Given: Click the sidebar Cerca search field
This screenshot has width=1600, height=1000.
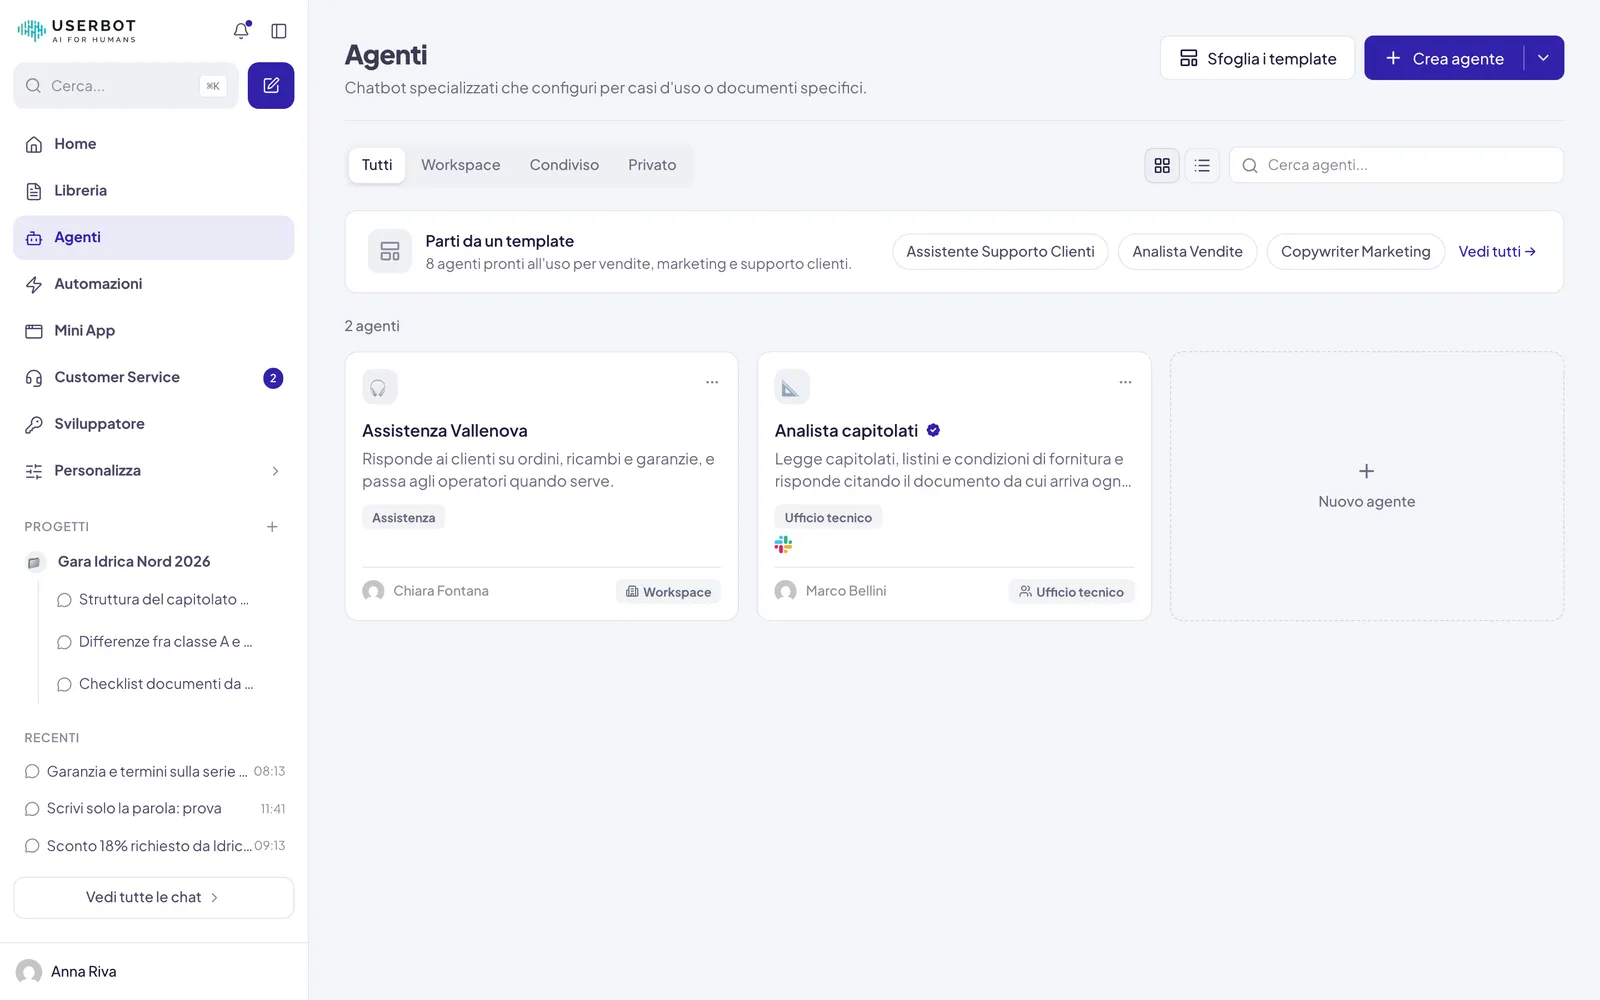Looking at the screenshot, I should click(126, 86).
